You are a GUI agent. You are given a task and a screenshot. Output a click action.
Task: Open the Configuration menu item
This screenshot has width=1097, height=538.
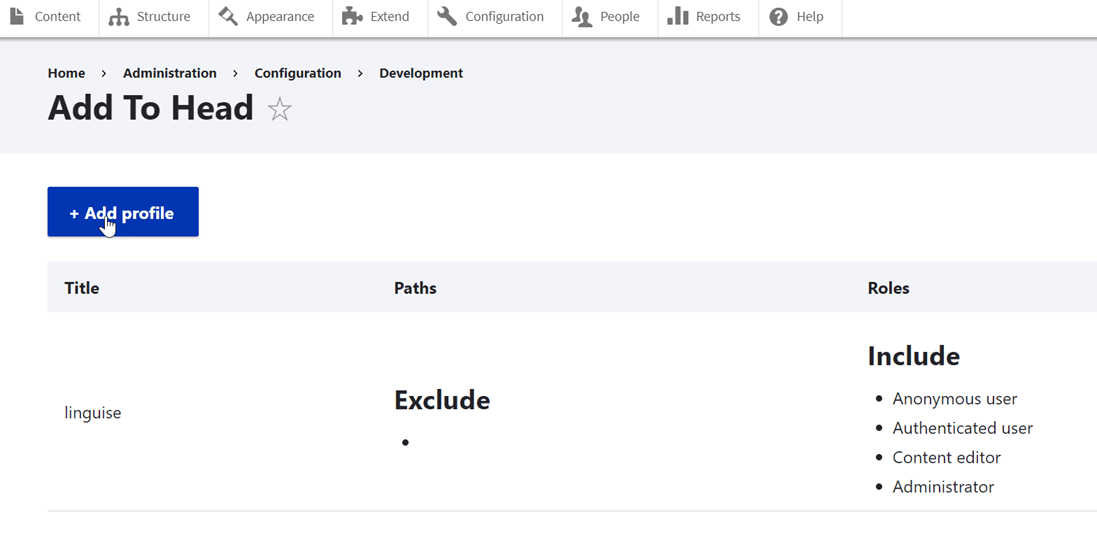coord(495,17)
